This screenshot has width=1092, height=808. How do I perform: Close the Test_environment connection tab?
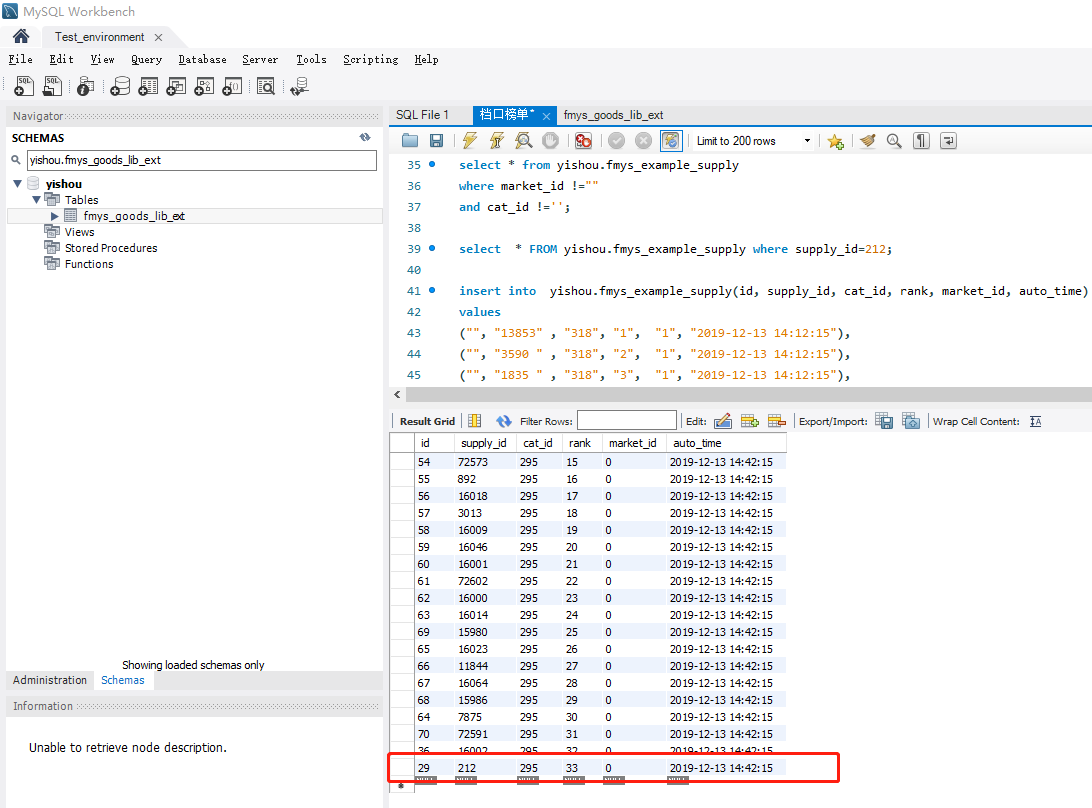158,38
